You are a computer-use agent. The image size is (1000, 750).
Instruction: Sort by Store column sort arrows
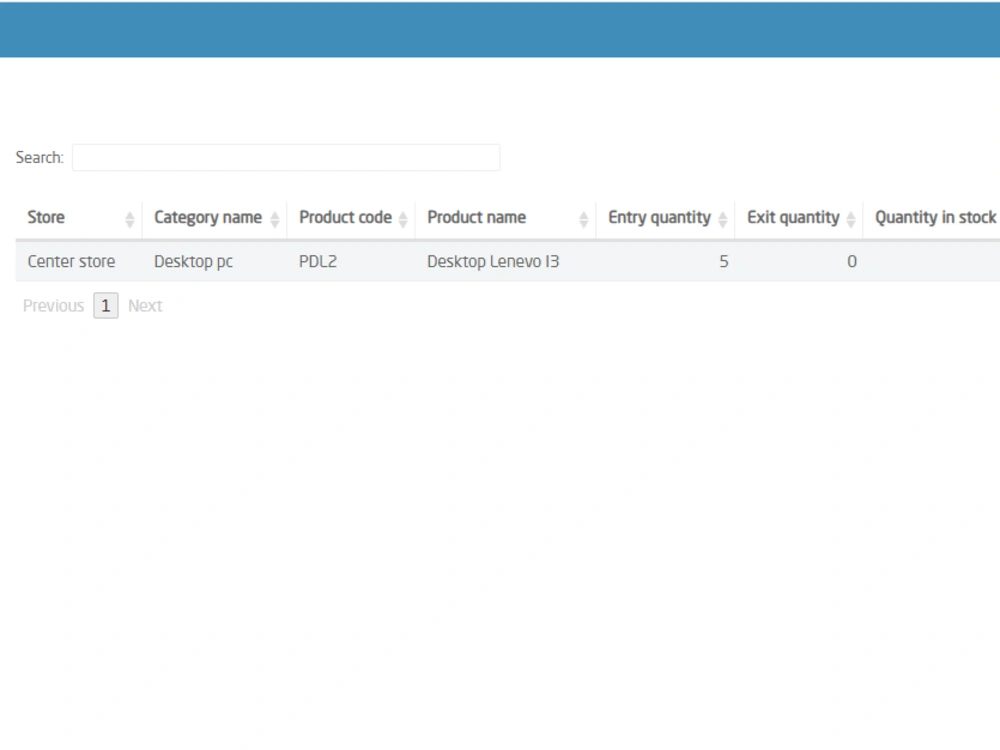tap(129, 219)
